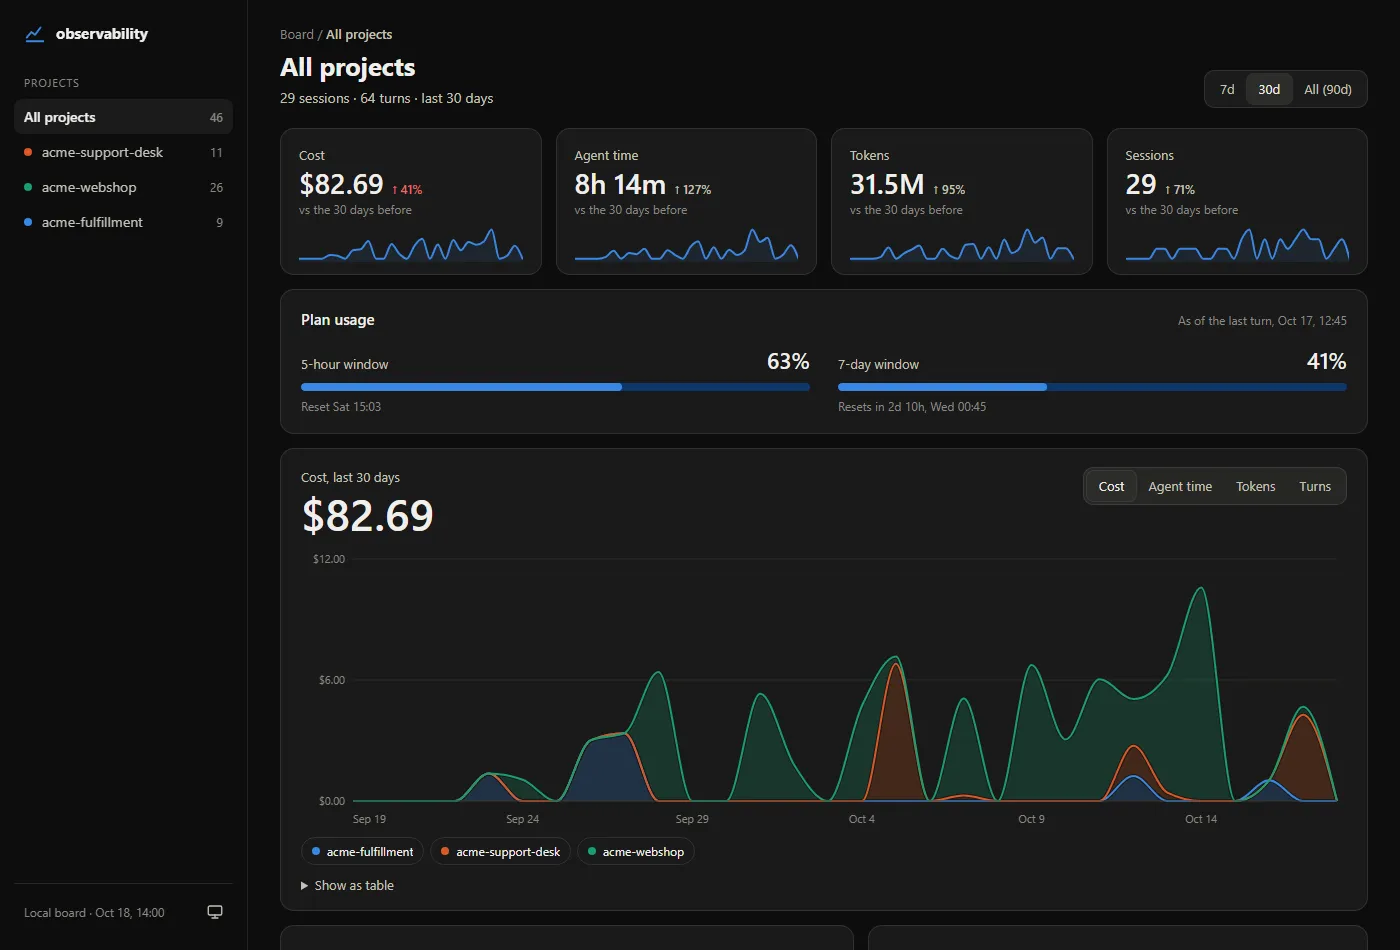Select the All (90d) time range

[1328, 89]
